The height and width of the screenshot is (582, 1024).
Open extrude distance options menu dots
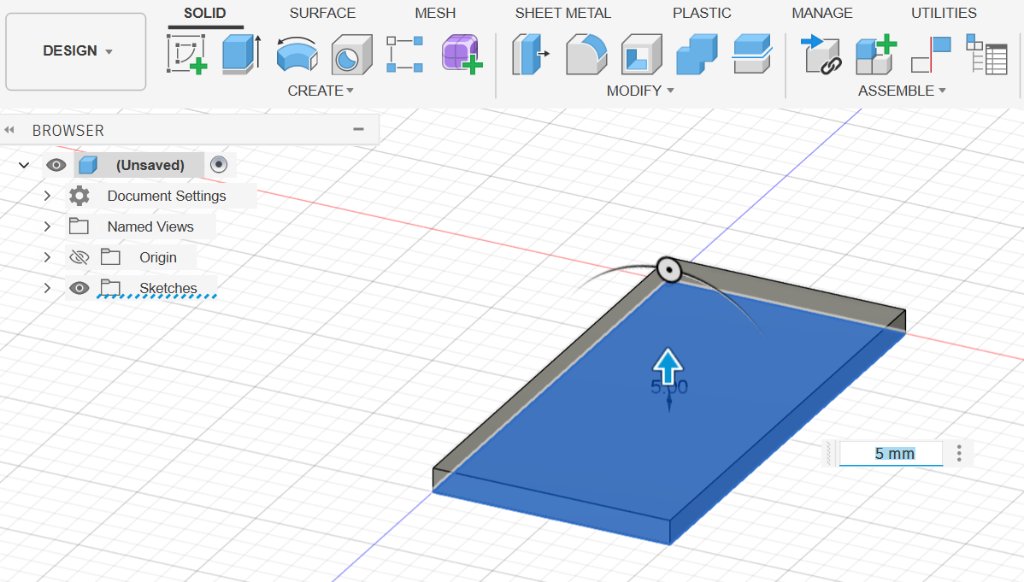click(x=959, y=453)
